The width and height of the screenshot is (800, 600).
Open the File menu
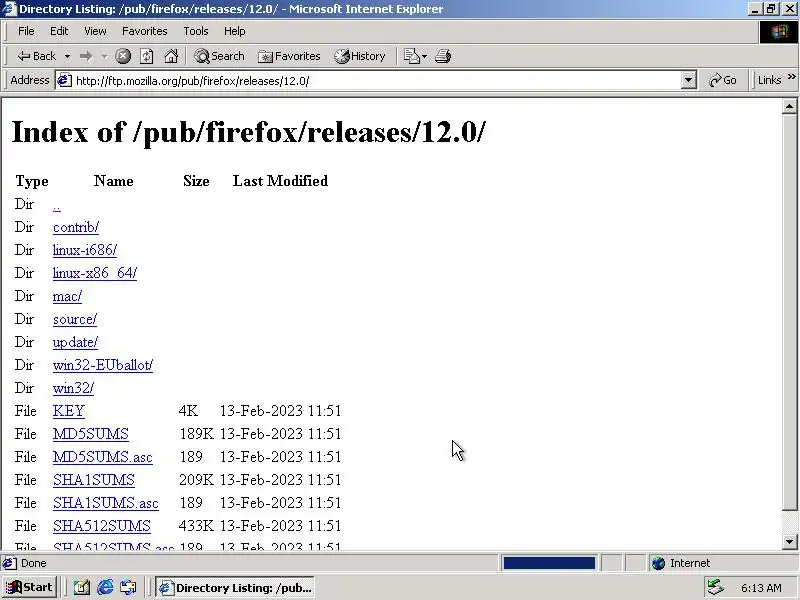(x=26, y=31)
